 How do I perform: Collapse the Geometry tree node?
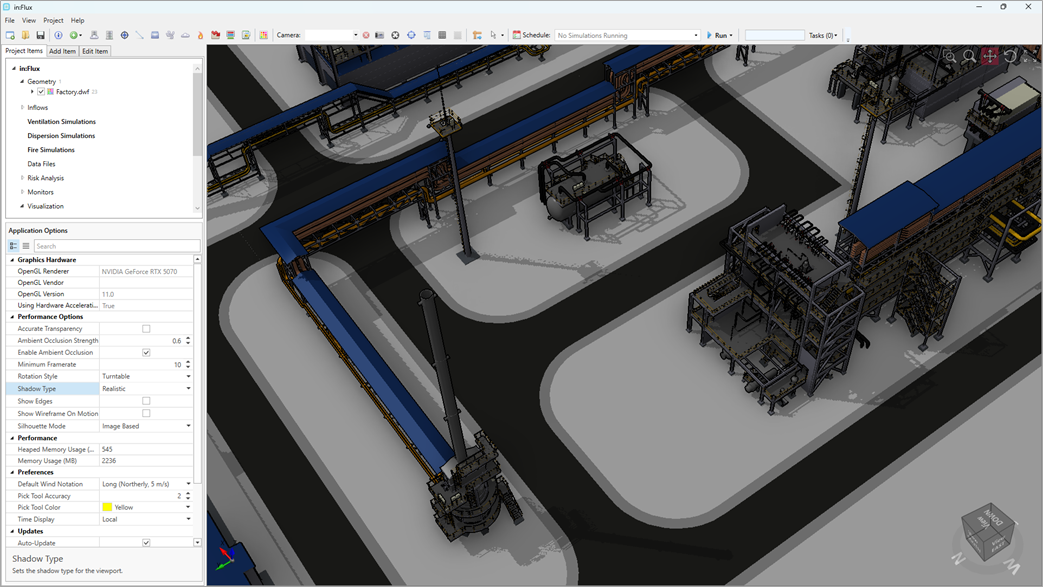pyautogui.click(x=22, y=81)
